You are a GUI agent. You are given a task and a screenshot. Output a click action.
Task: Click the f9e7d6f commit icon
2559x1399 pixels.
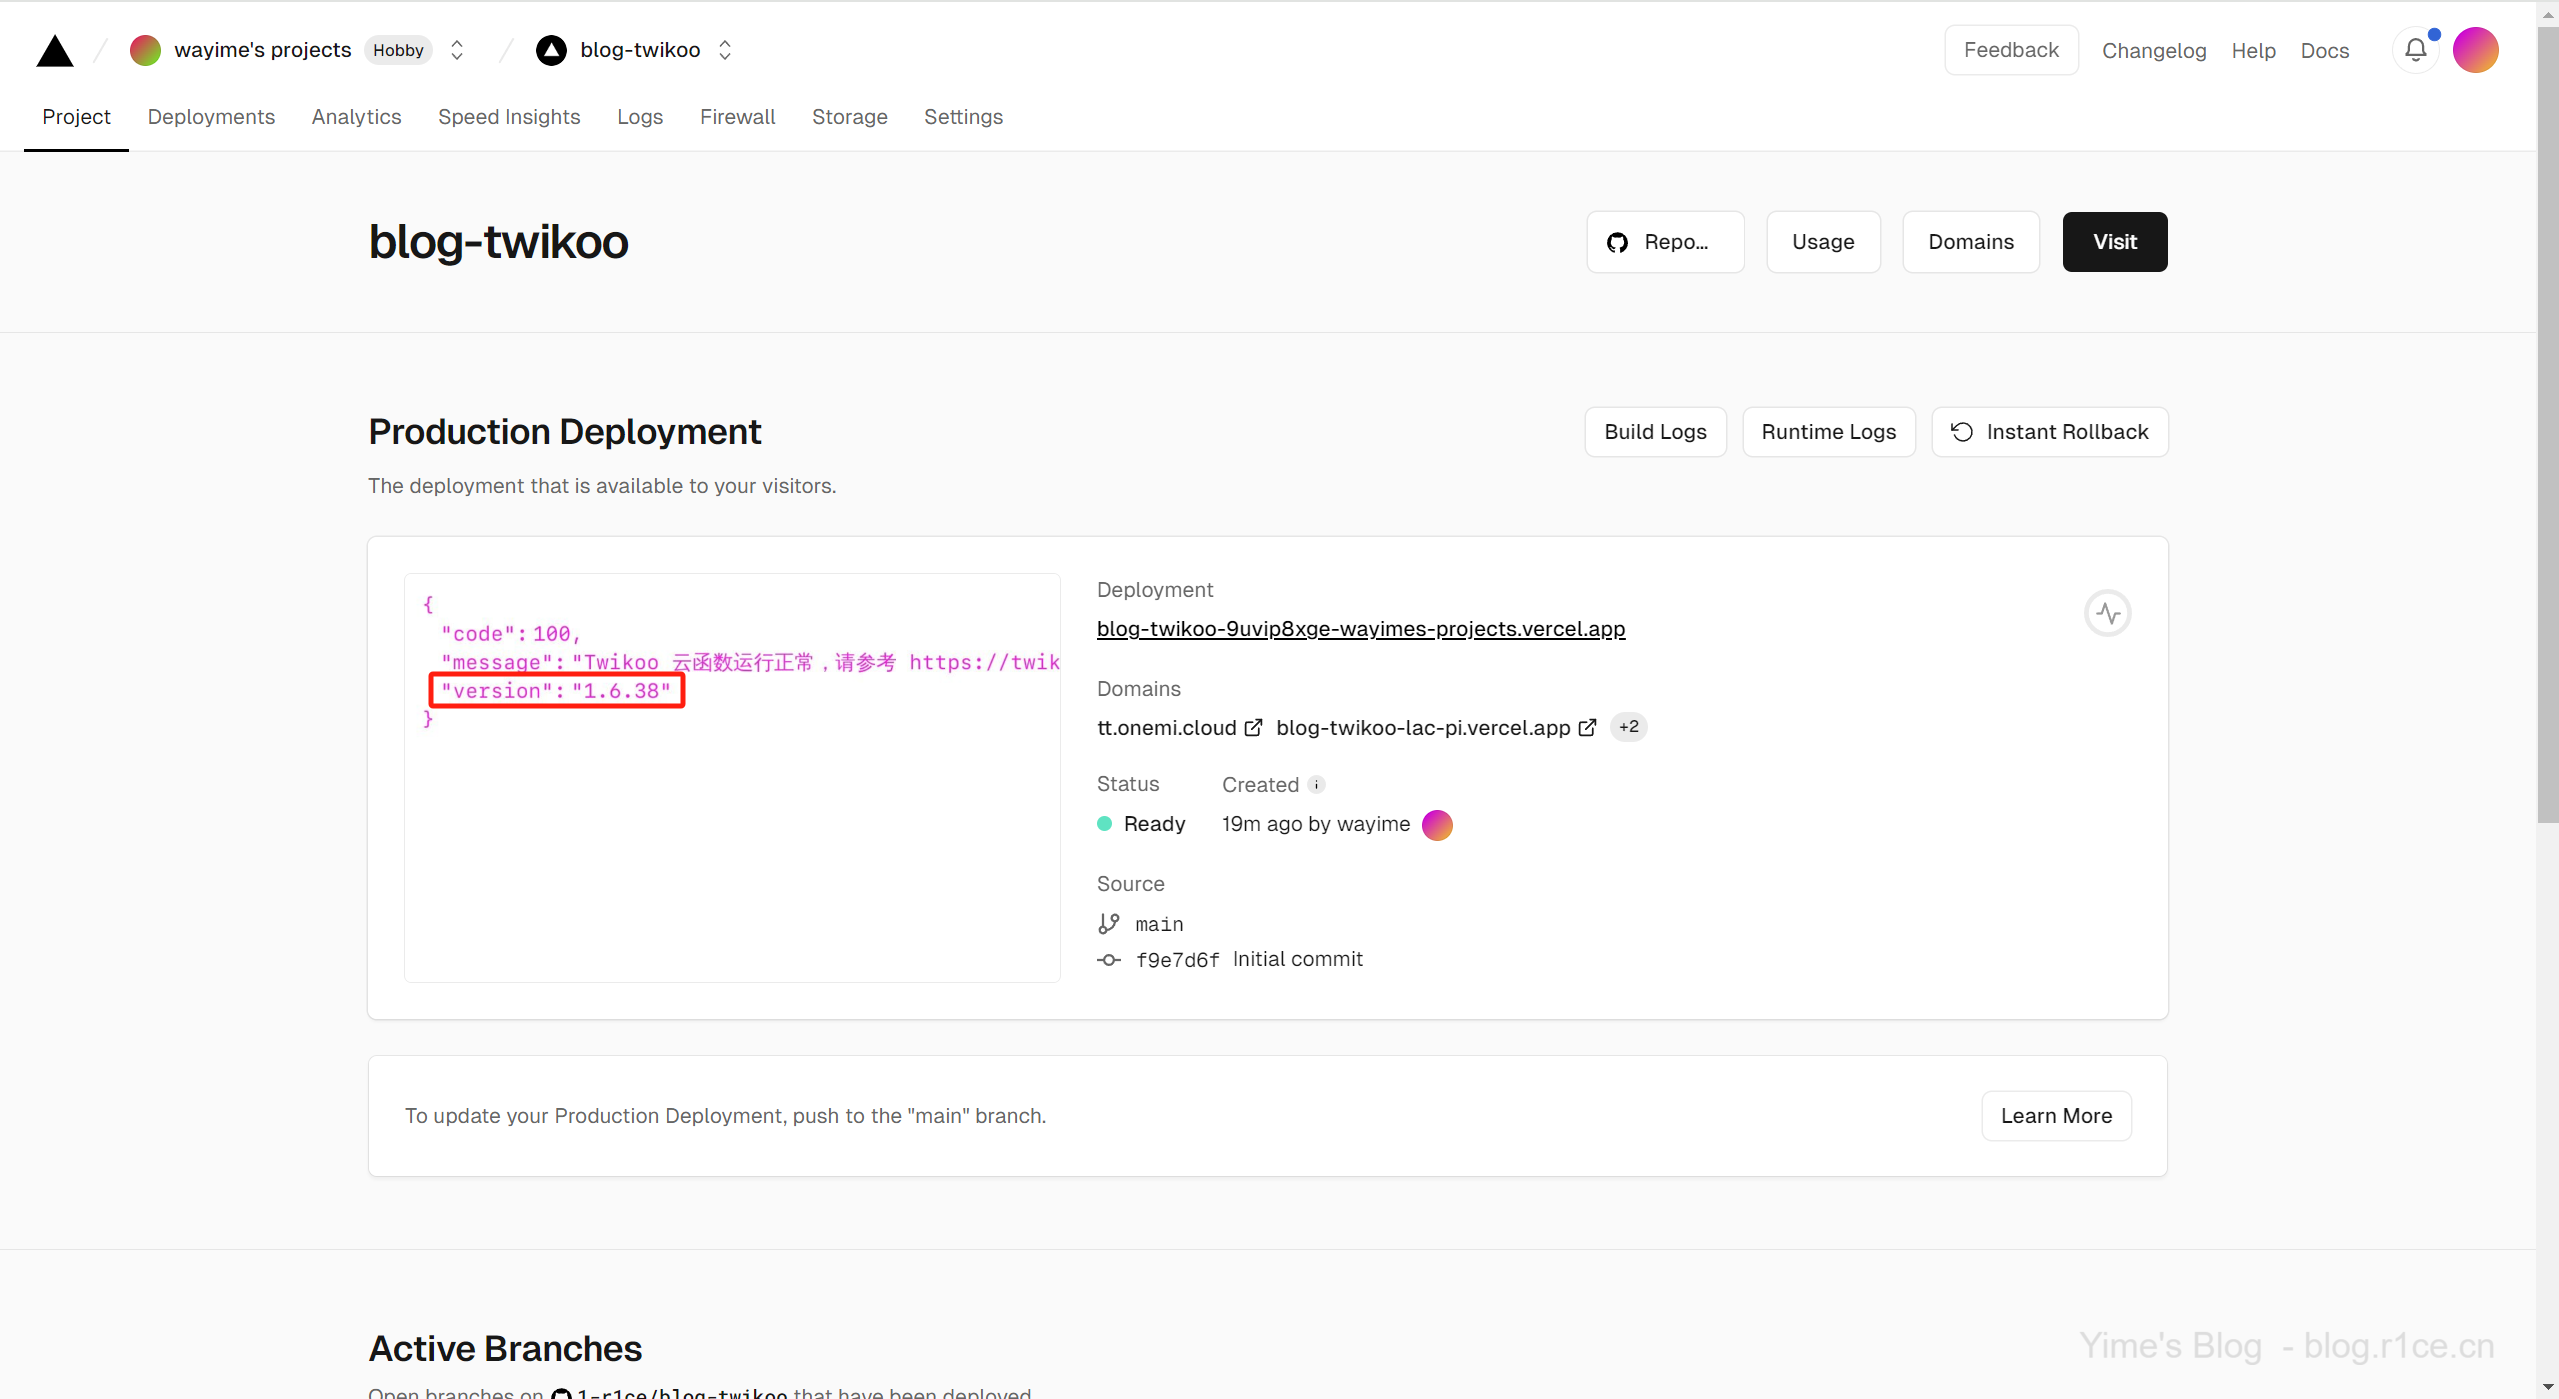[x=1108, y=960]
